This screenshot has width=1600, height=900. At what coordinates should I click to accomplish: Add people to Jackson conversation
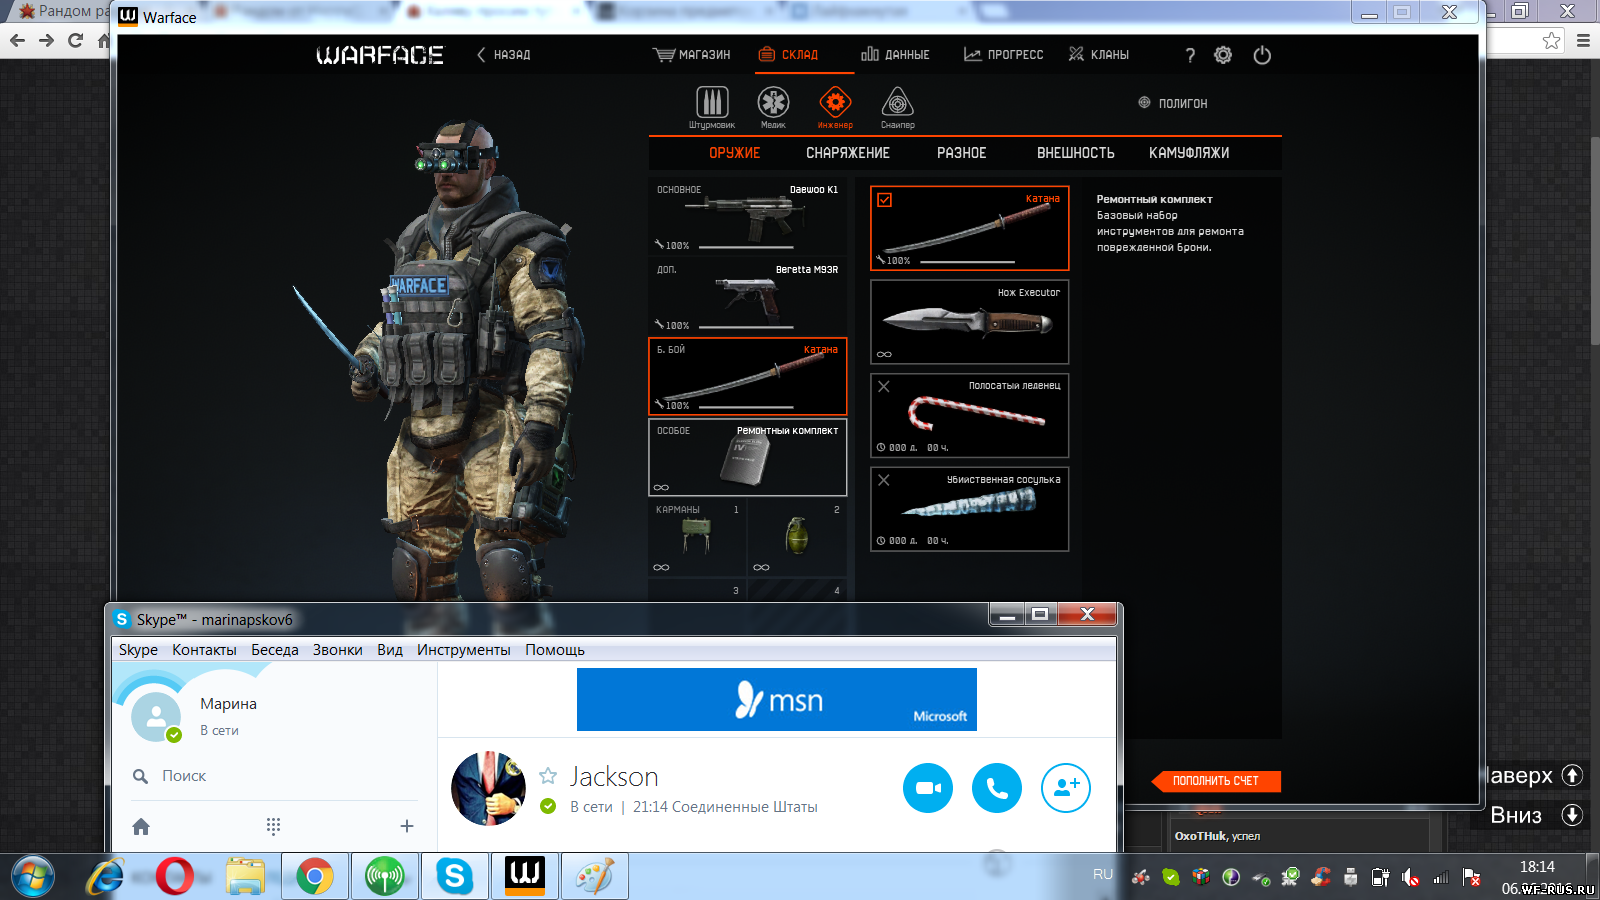pyautogui.click(x=1066, y=788)
